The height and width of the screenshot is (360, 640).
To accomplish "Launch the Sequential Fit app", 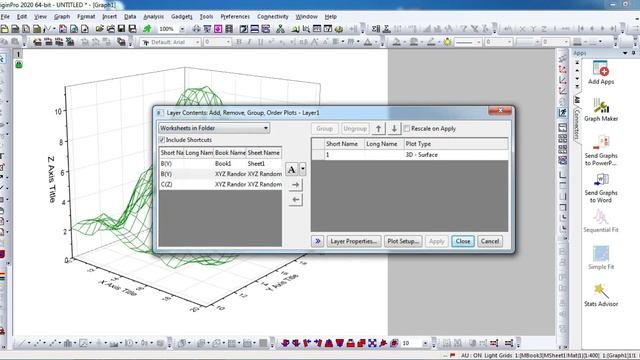I will click(601, 221).
